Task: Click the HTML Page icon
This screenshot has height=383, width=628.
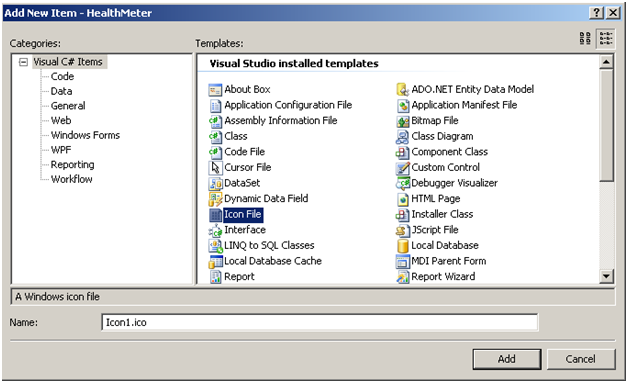Action: pos(403,199)
